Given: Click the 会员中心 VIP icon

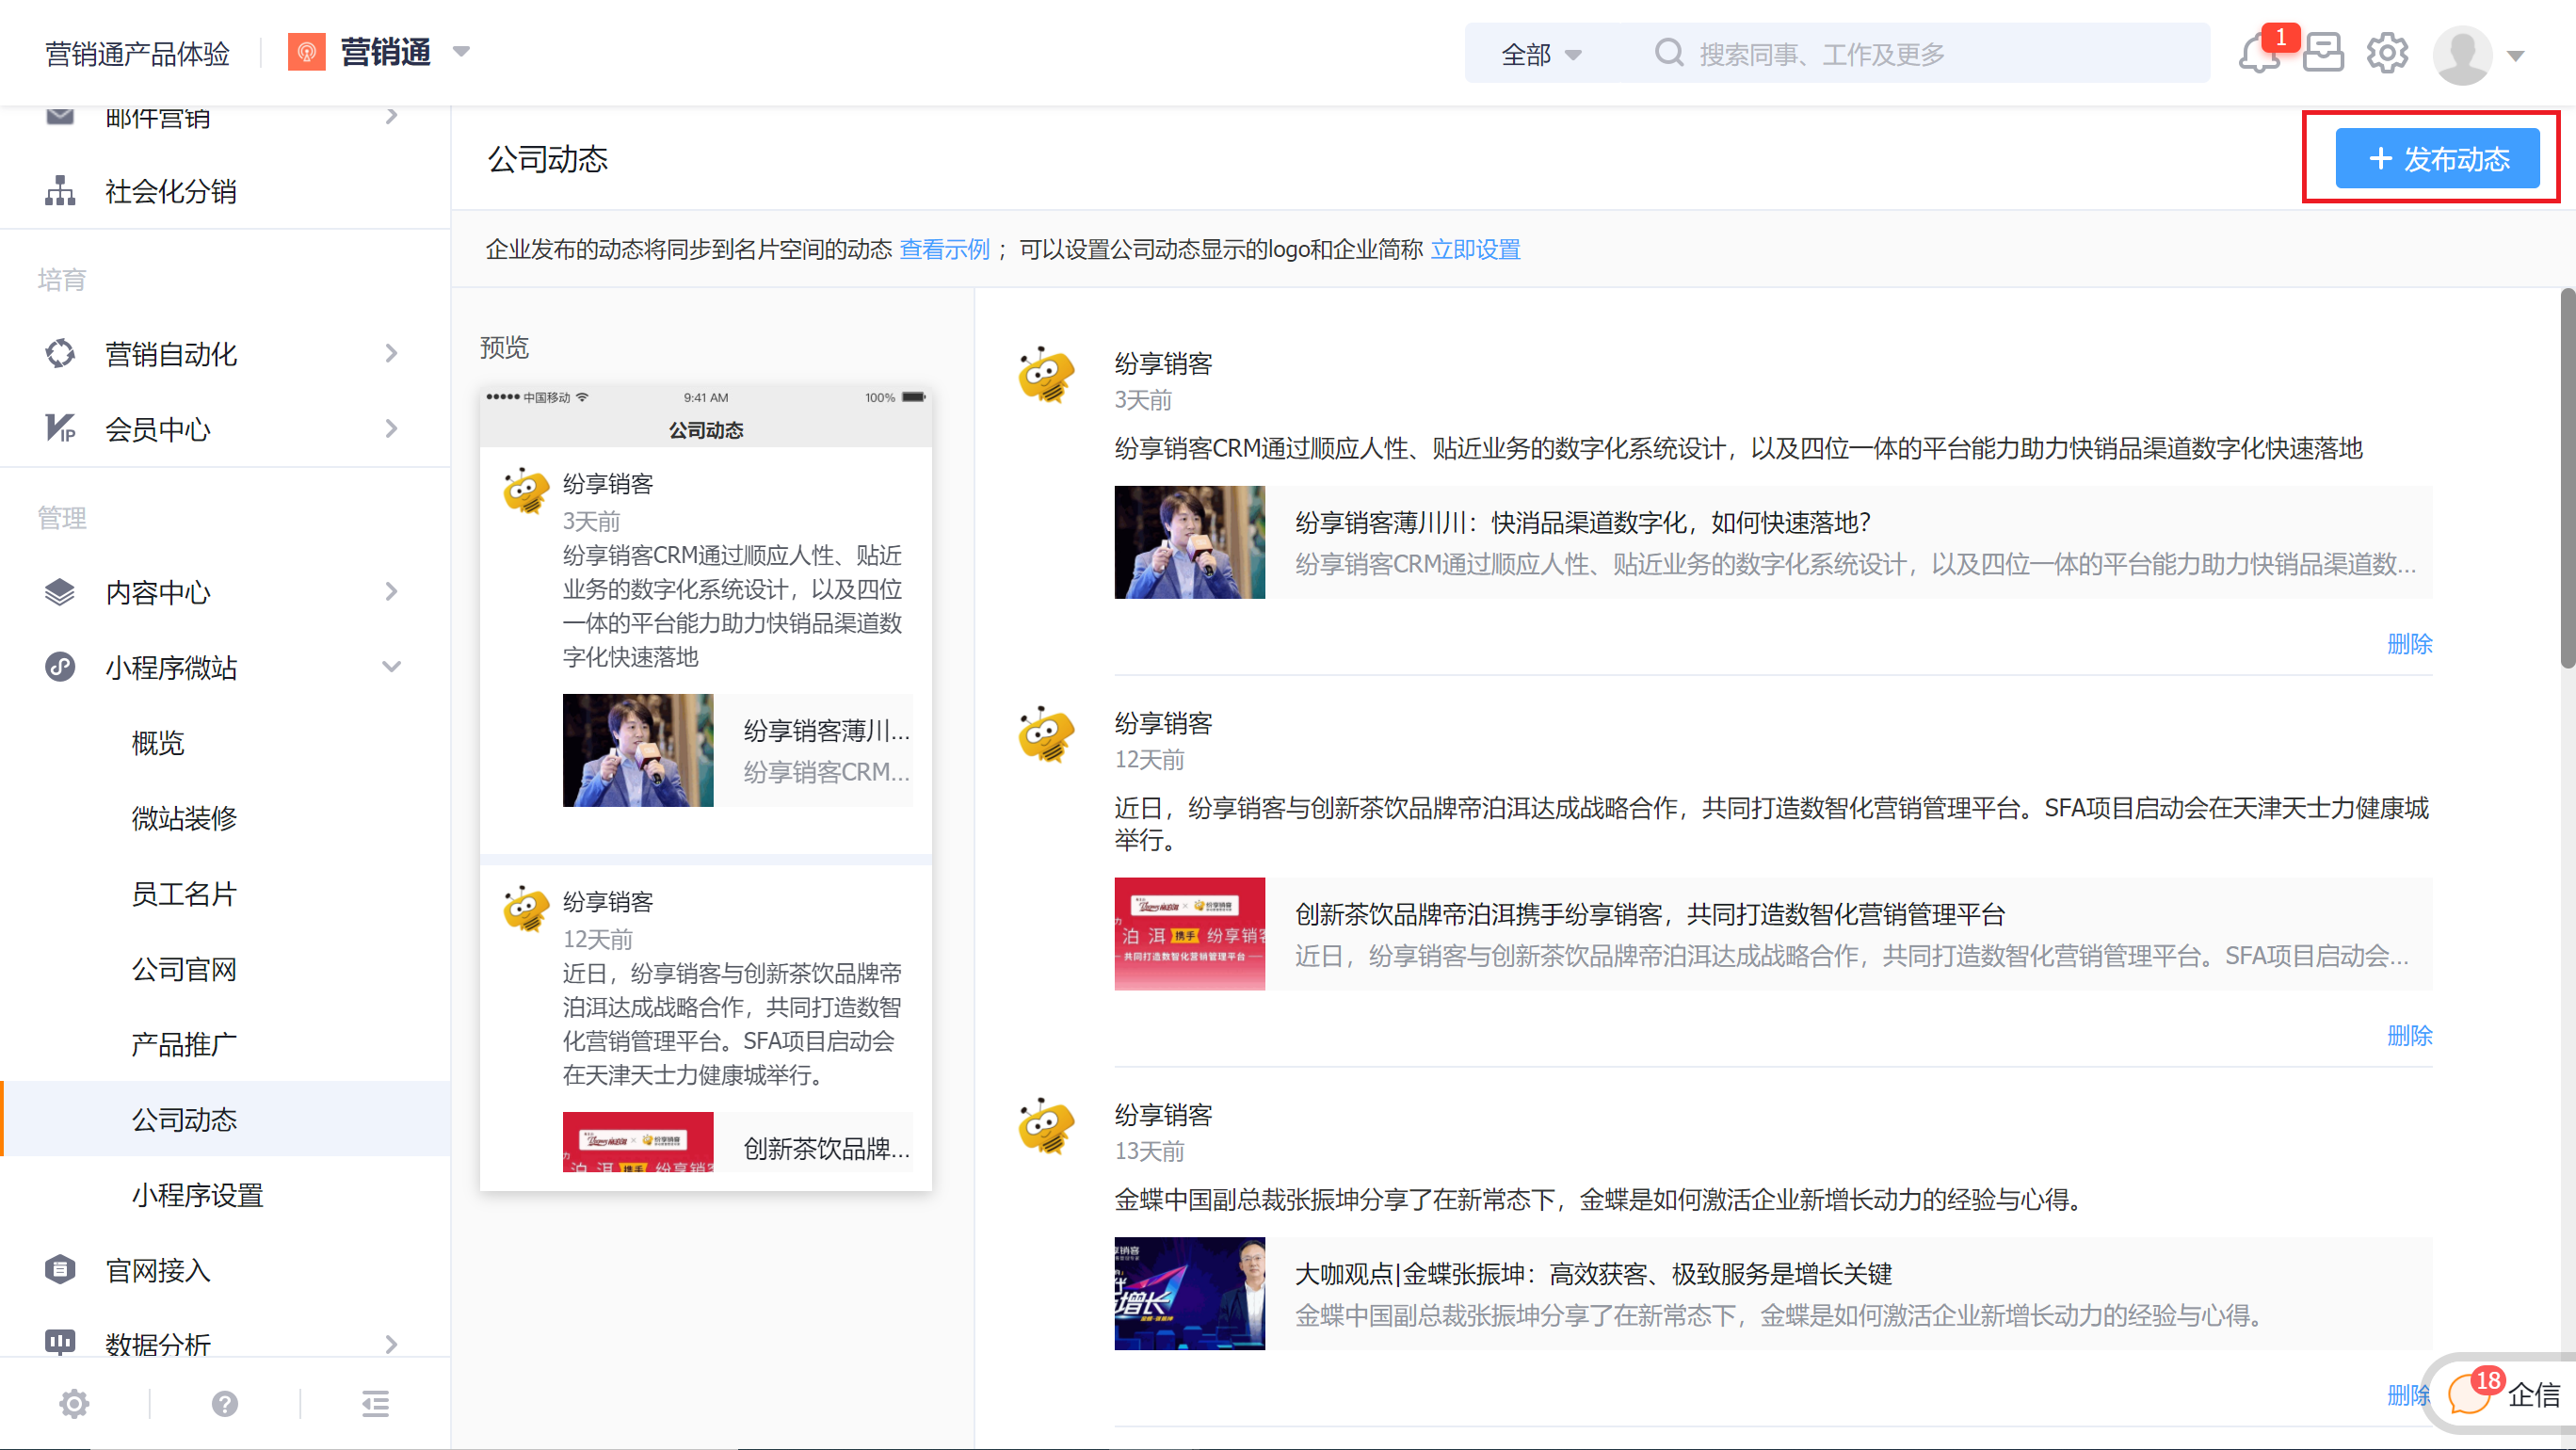Looking at the screenshot, I should (x=60, y=429).
